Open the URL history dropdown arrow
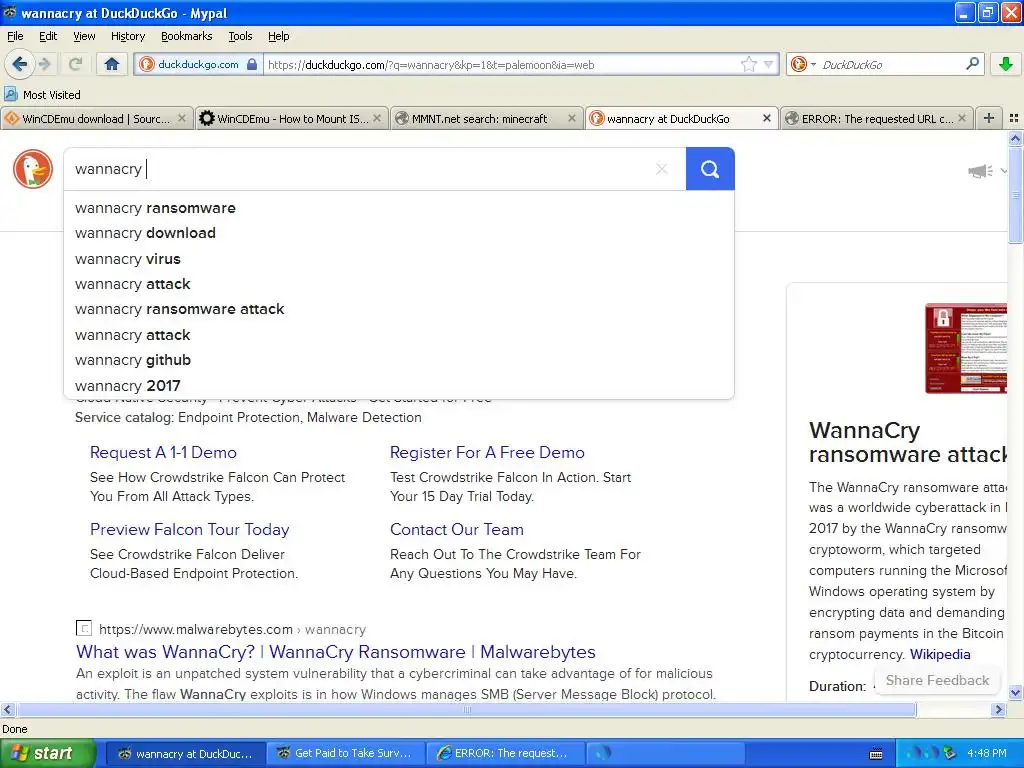1024x768 pixels. pyautogui.click(x=769, y=64)
